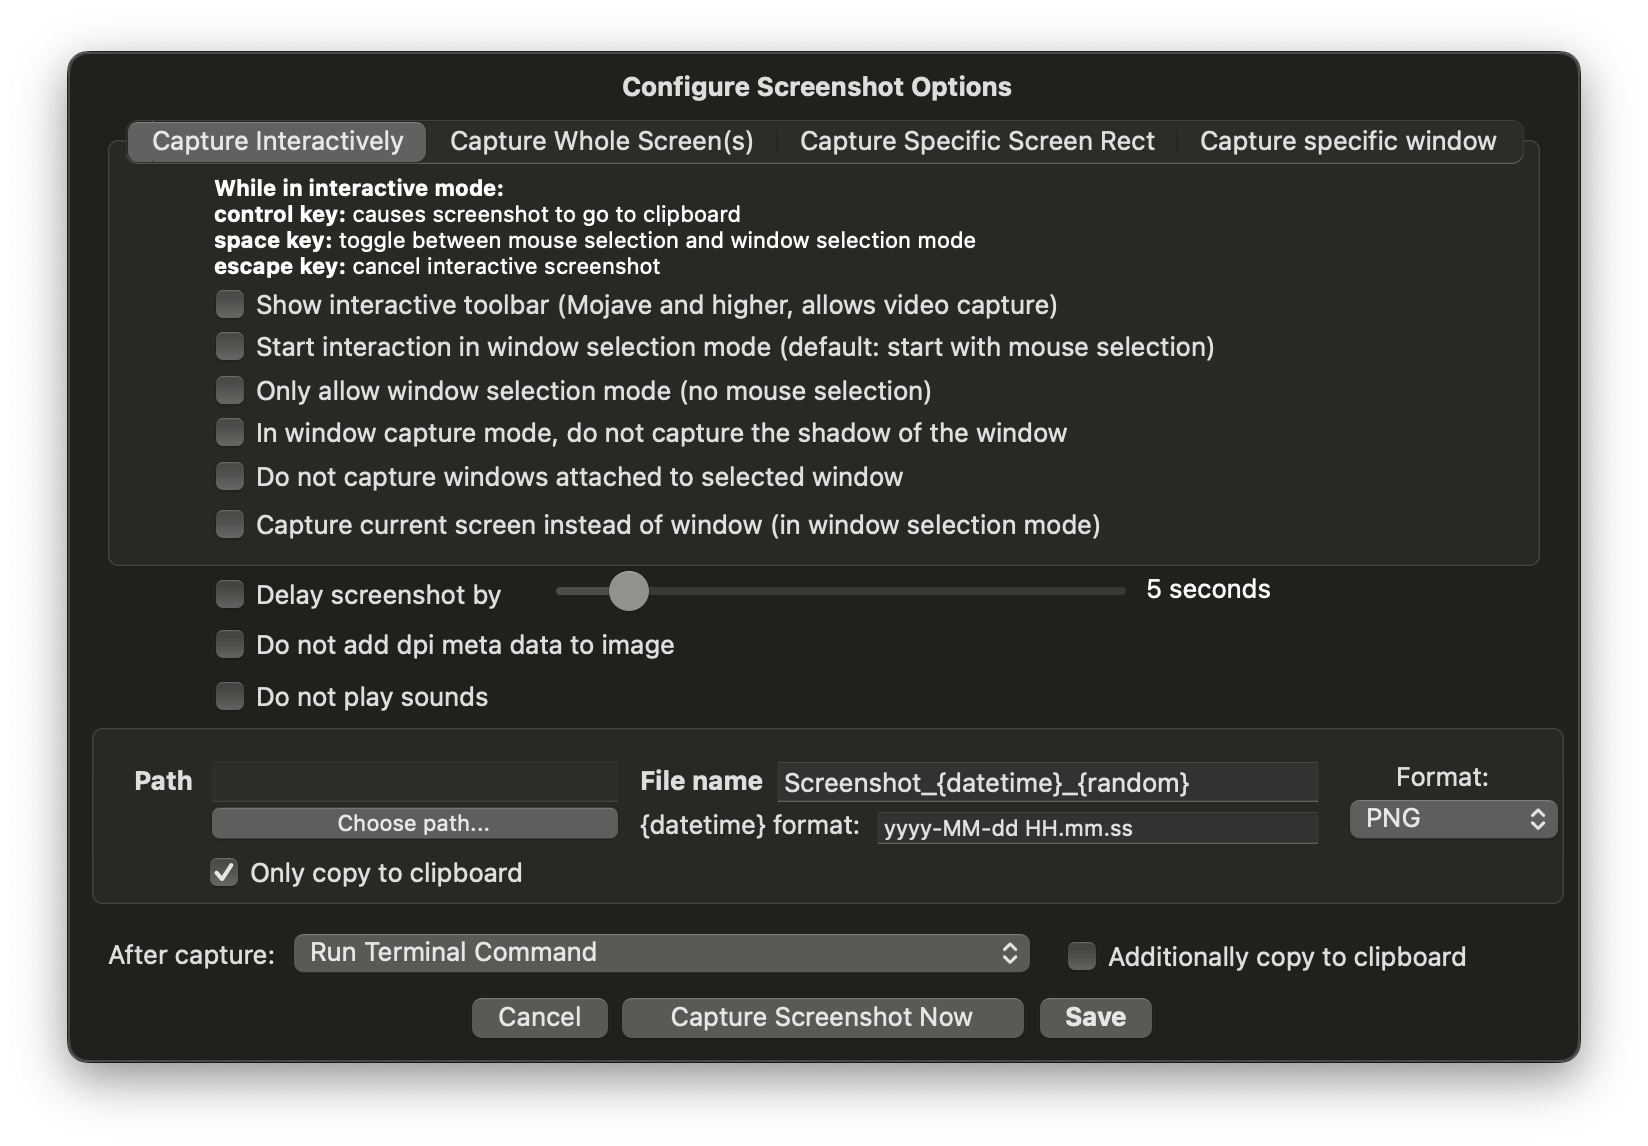Select the Capture Specific Screen Rect tab
Viewport: 1648px width, 1146px height.
click(x=977, y=141)
